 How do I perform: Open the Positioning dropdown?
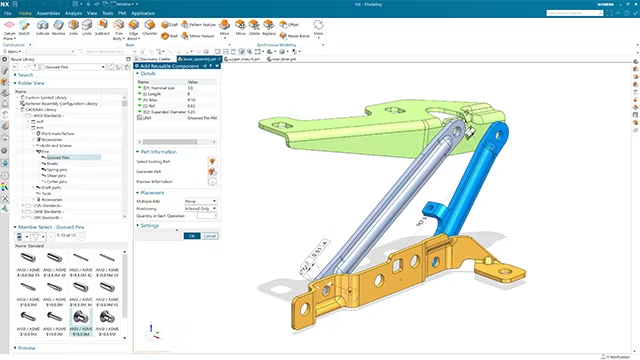coord(200,209)
